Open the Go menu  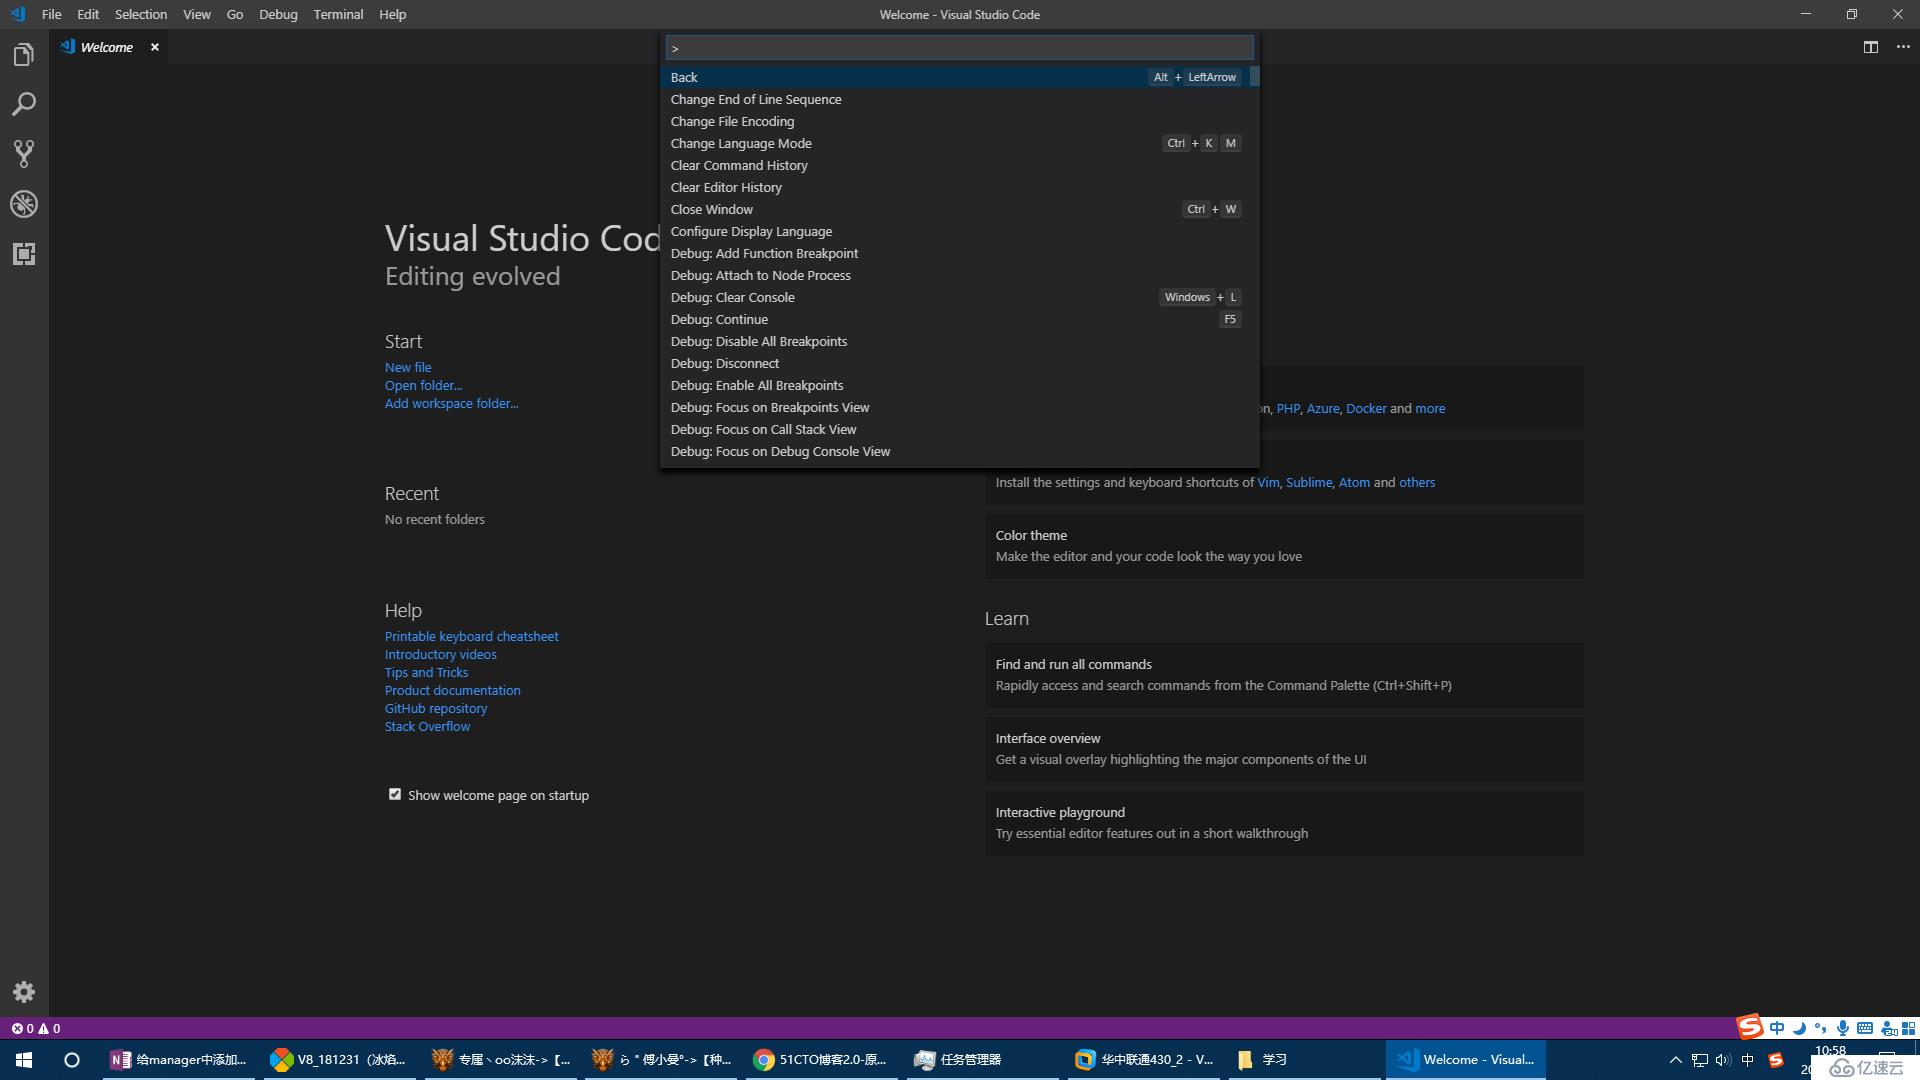235,14
